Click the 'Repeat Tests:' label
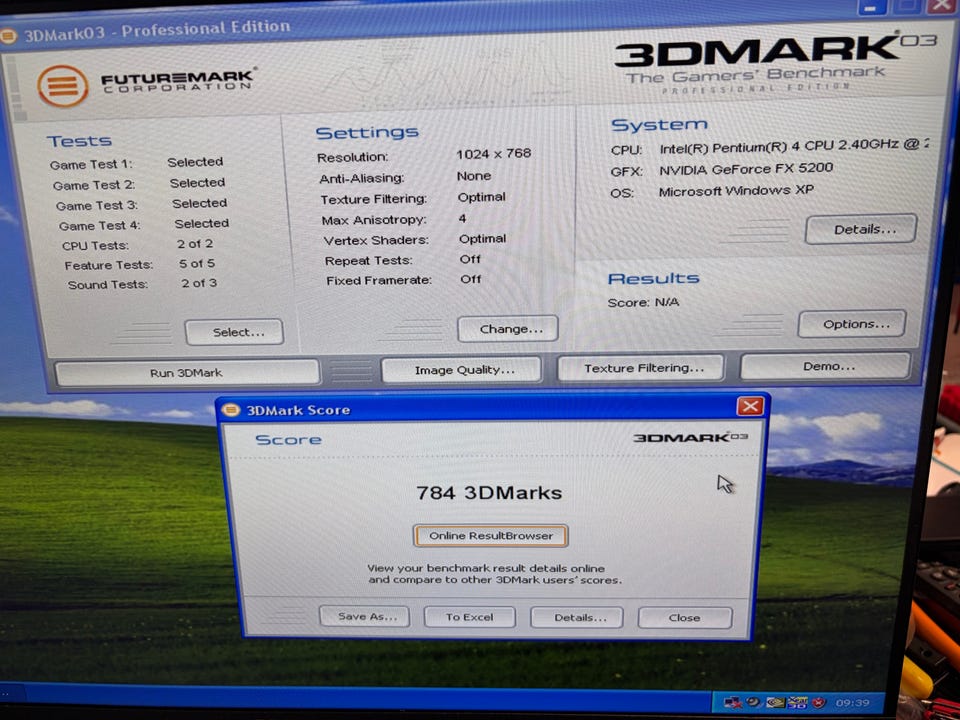The image size is (960, 720). (x=368, y=261)
